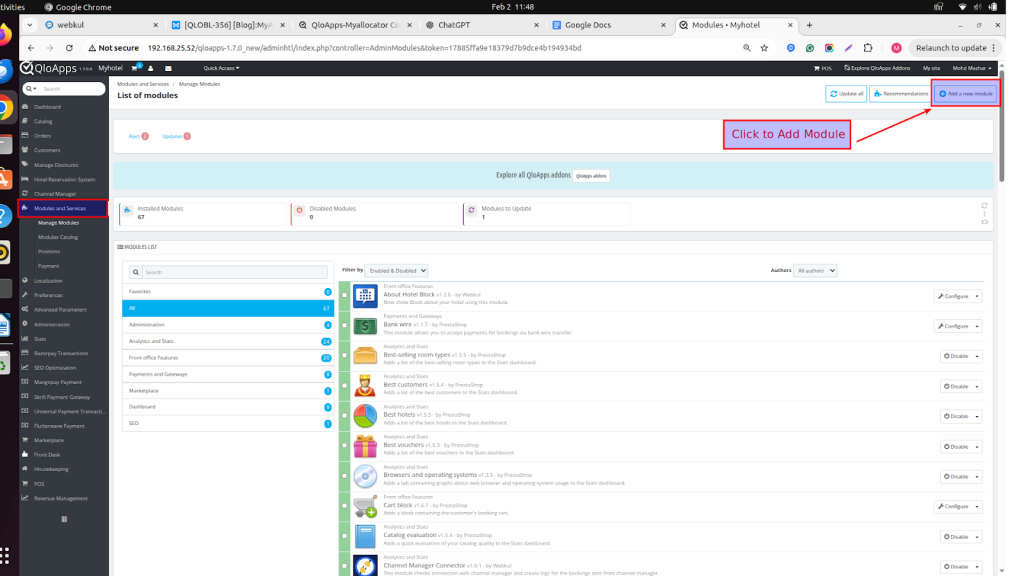
Task: Select the Analytics and Stats category
Action: (229, 341)
